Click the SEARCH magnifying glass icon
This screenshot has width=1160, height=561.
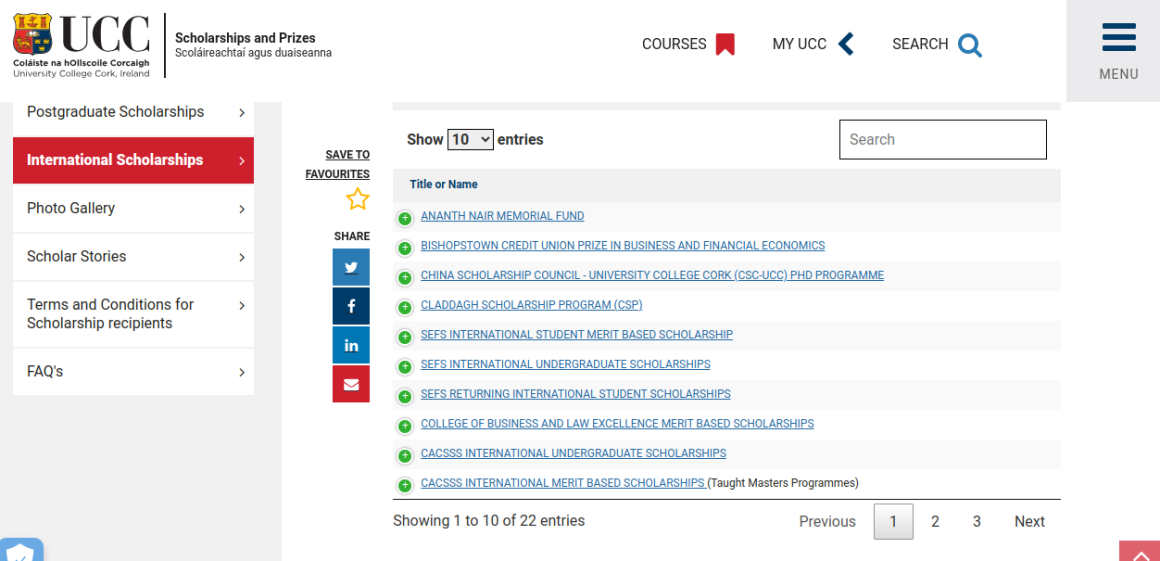(x=969, y=45)
